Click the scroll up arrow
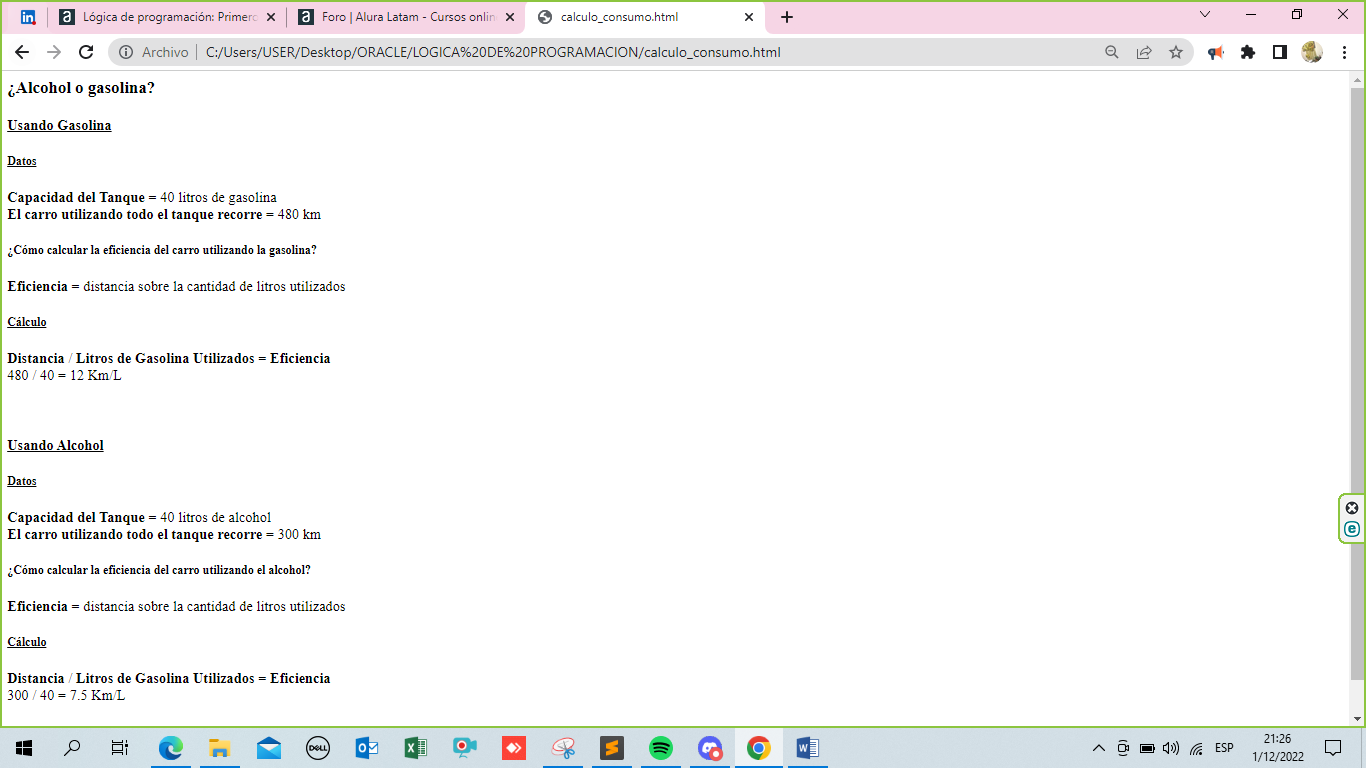1366x768 pixels. point(1357,79)
